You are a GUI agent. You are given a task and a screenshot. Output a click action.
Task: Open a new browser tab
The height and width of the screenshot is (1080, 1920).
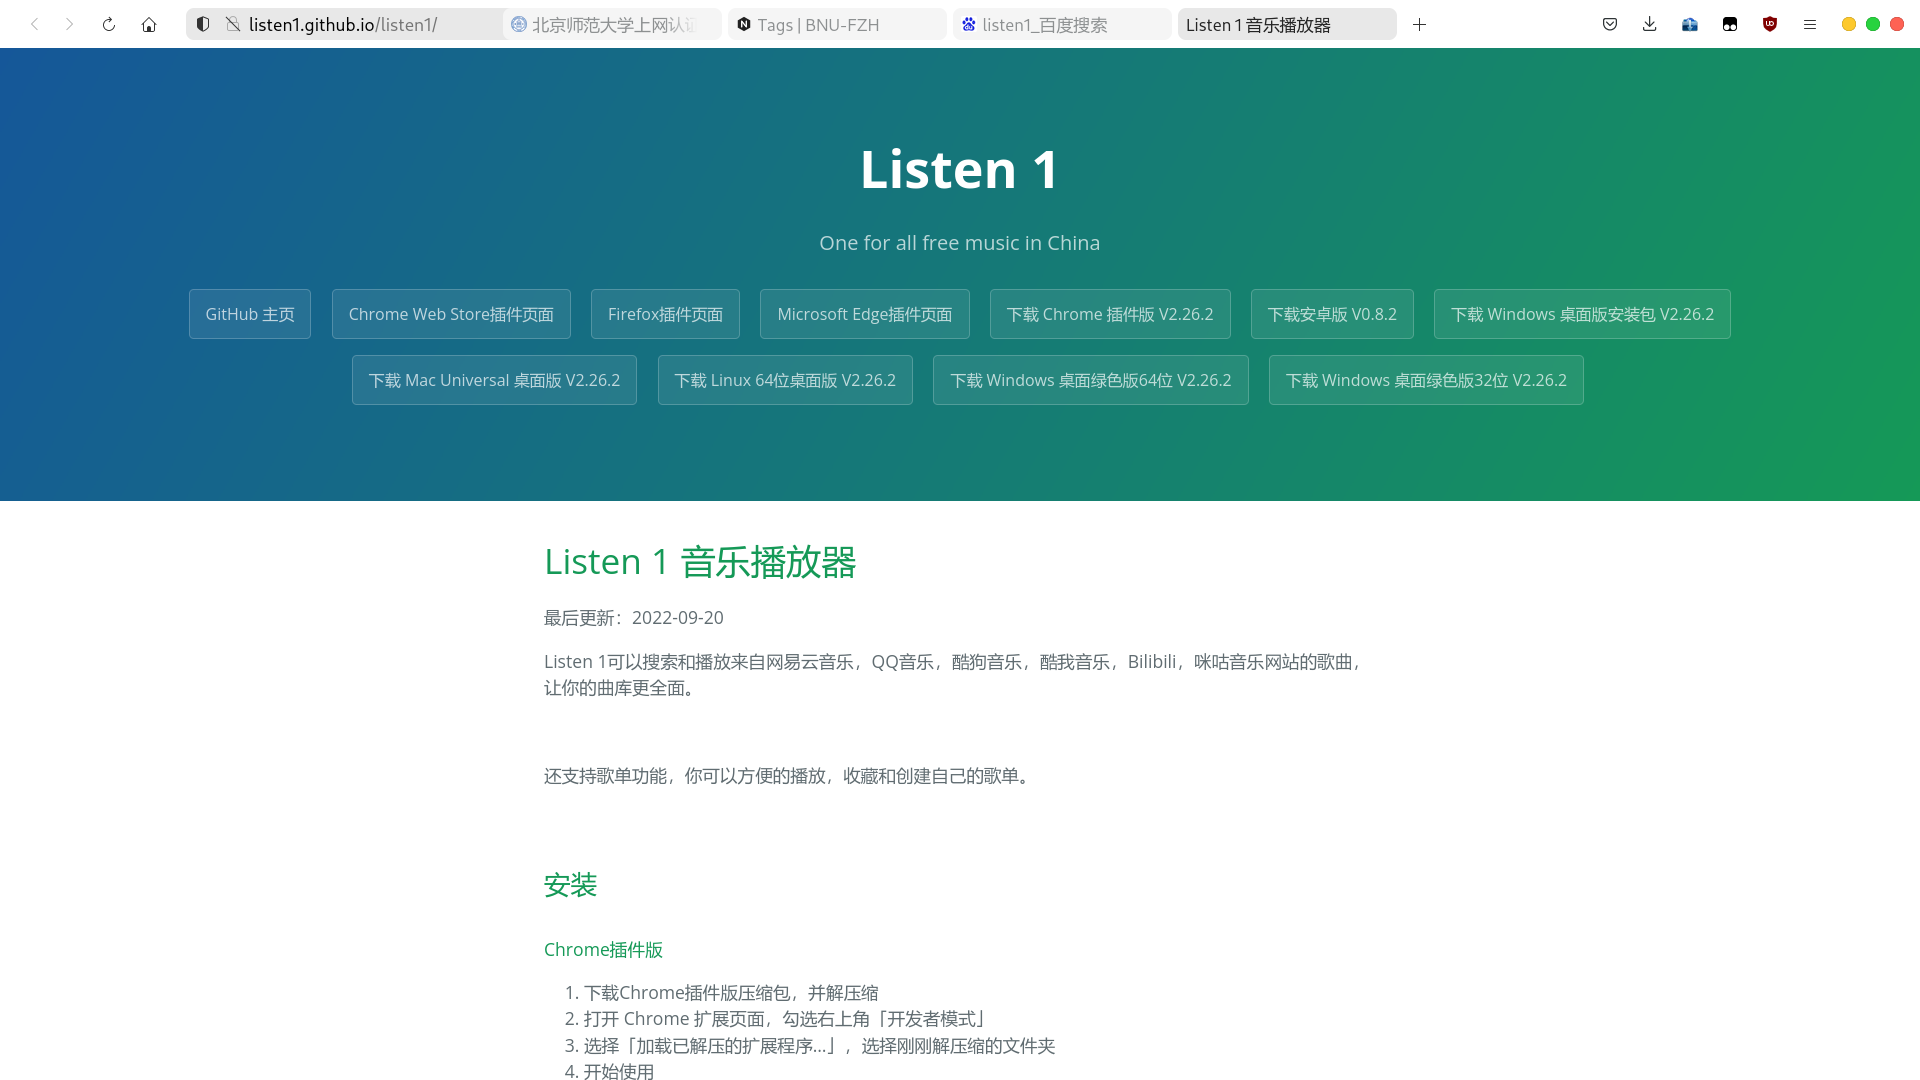tap(1419, 24)
